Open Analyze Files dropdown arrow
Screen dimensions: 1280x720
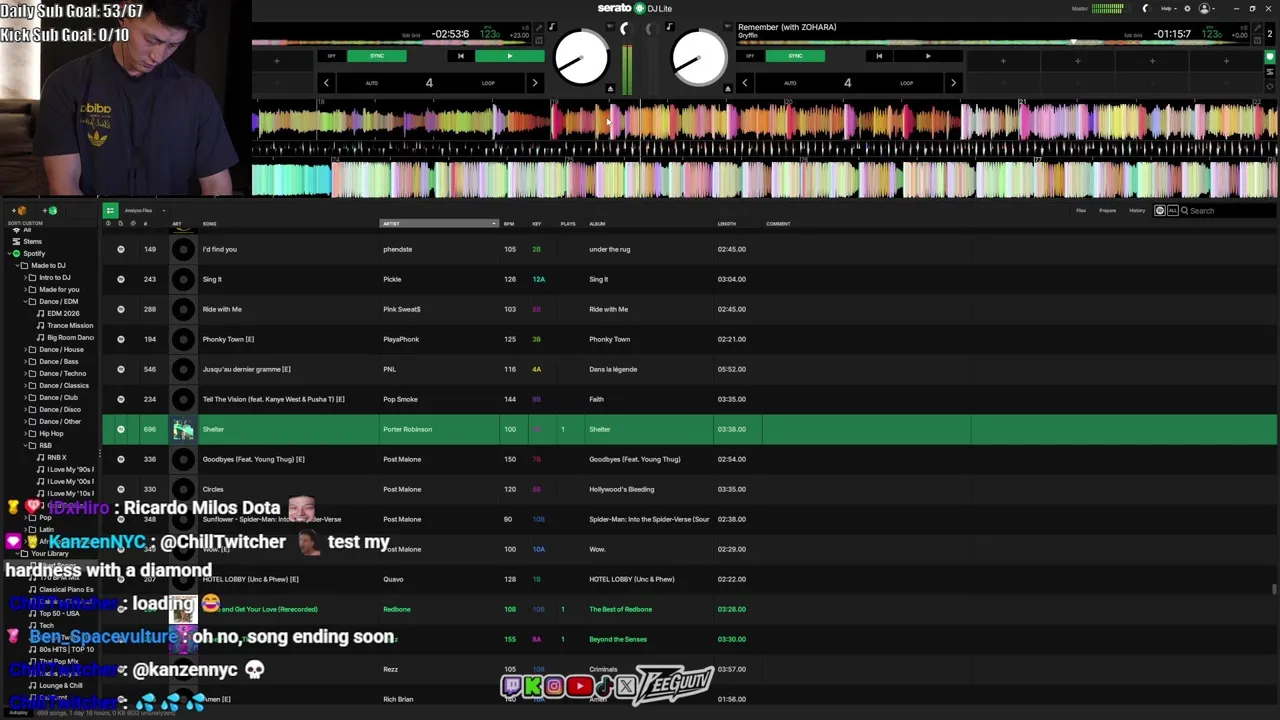tap(164, 211)
